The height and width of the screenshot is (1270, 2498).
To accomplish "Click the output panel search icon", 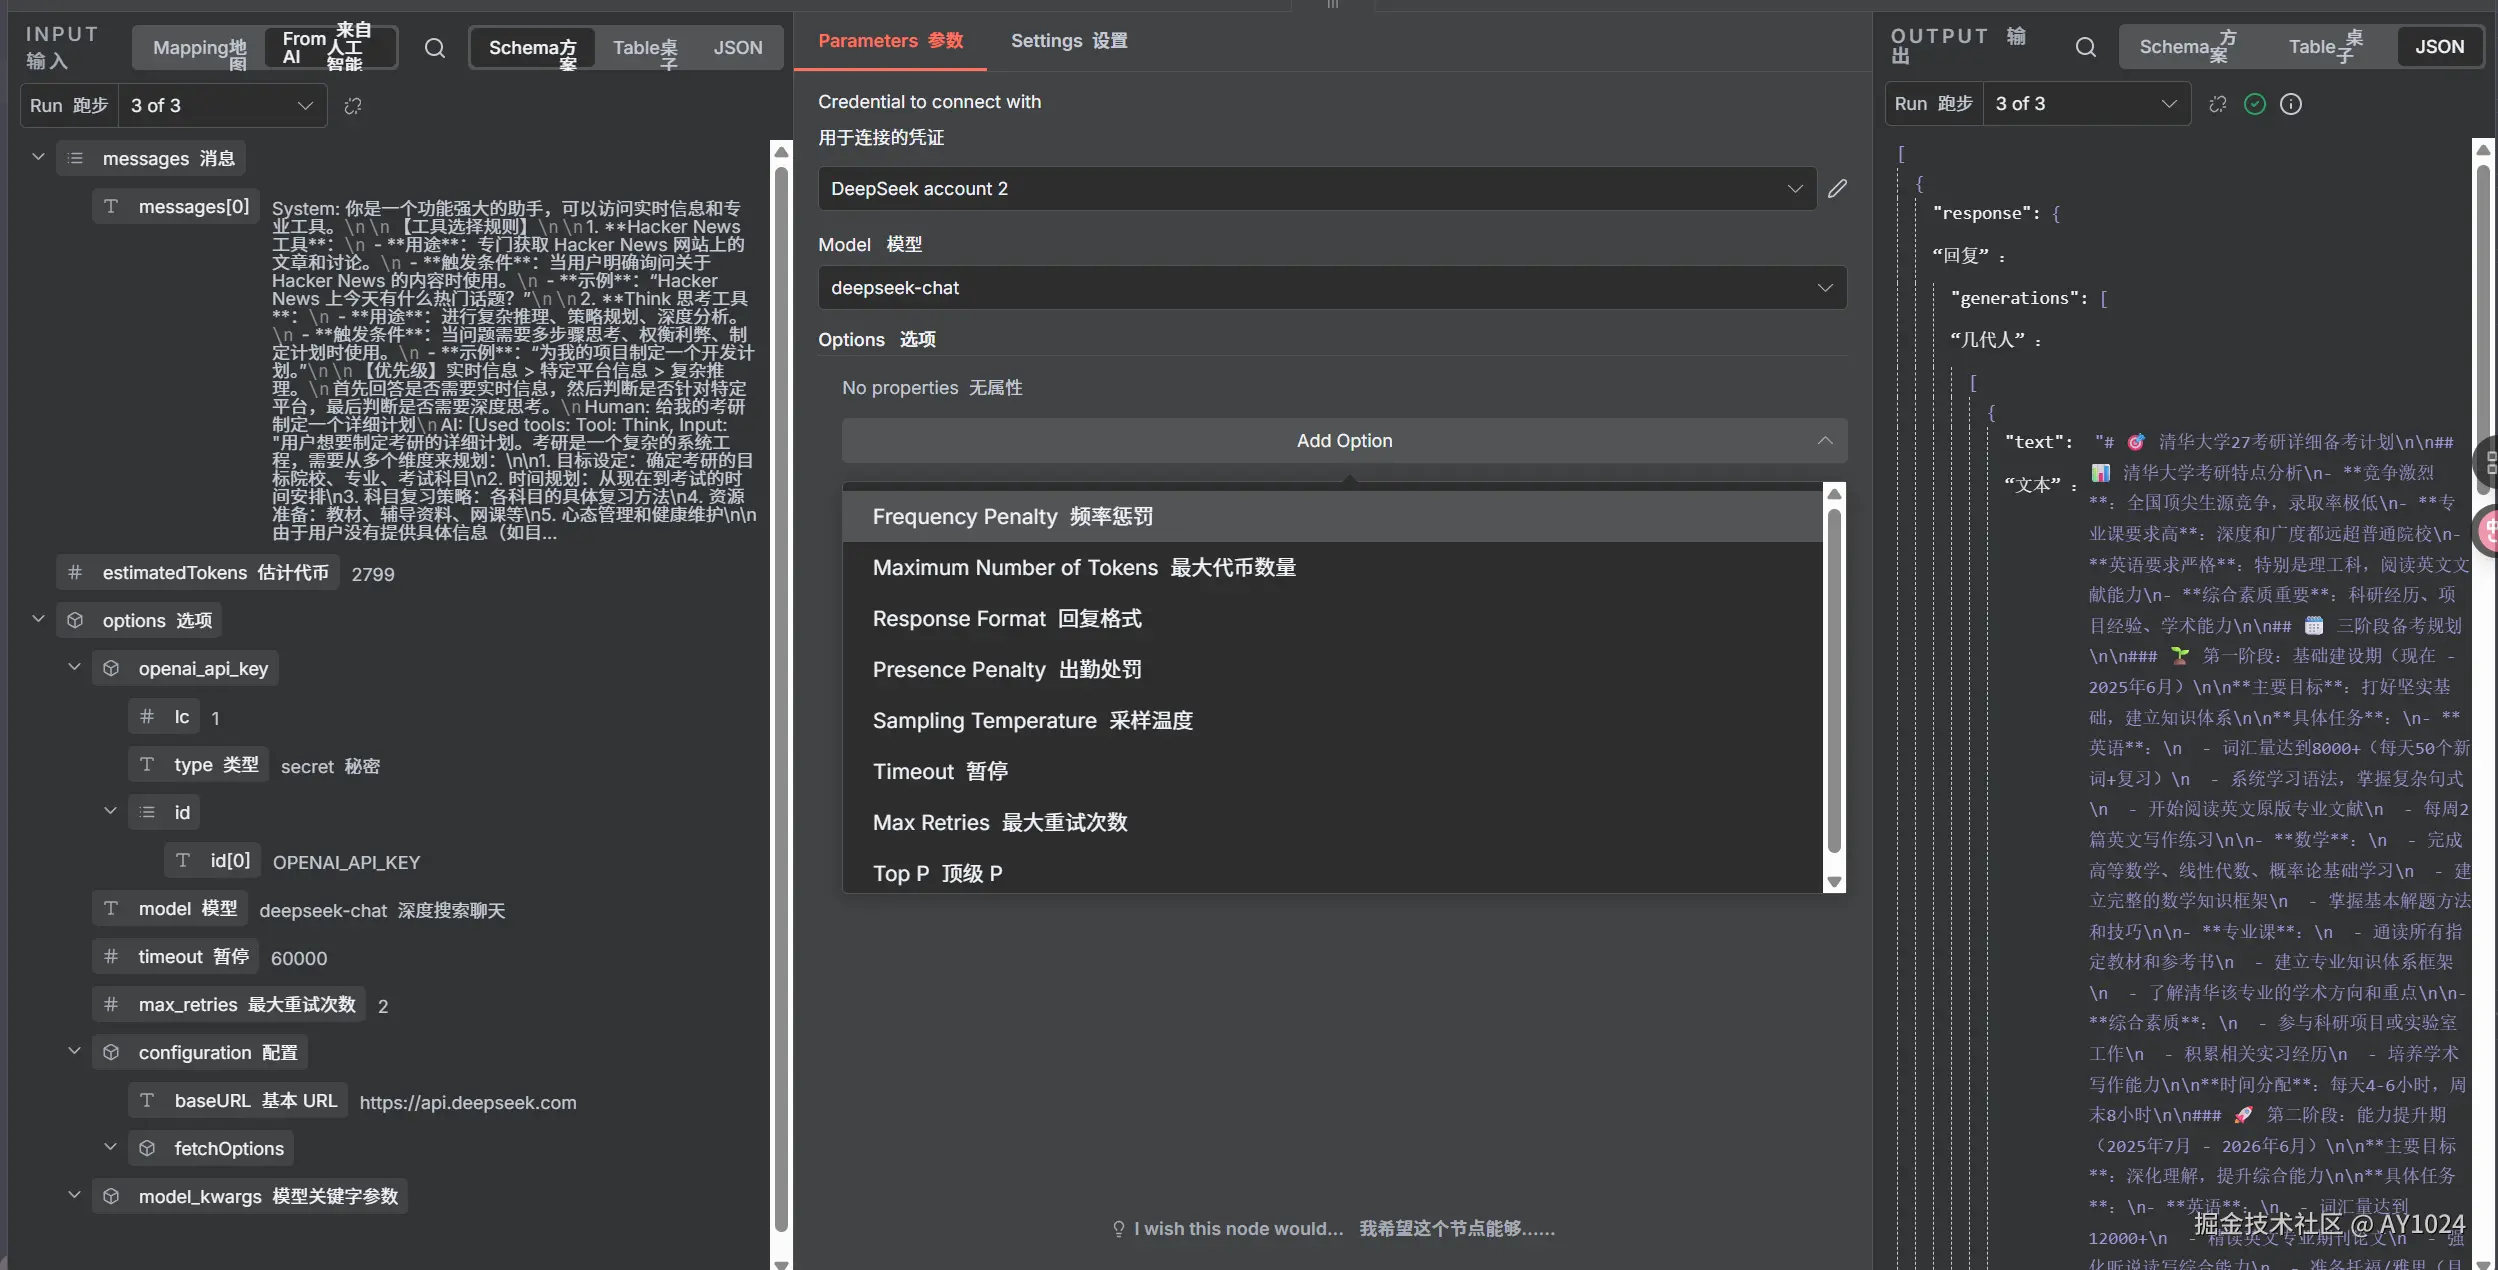I will click(2085, 47).
